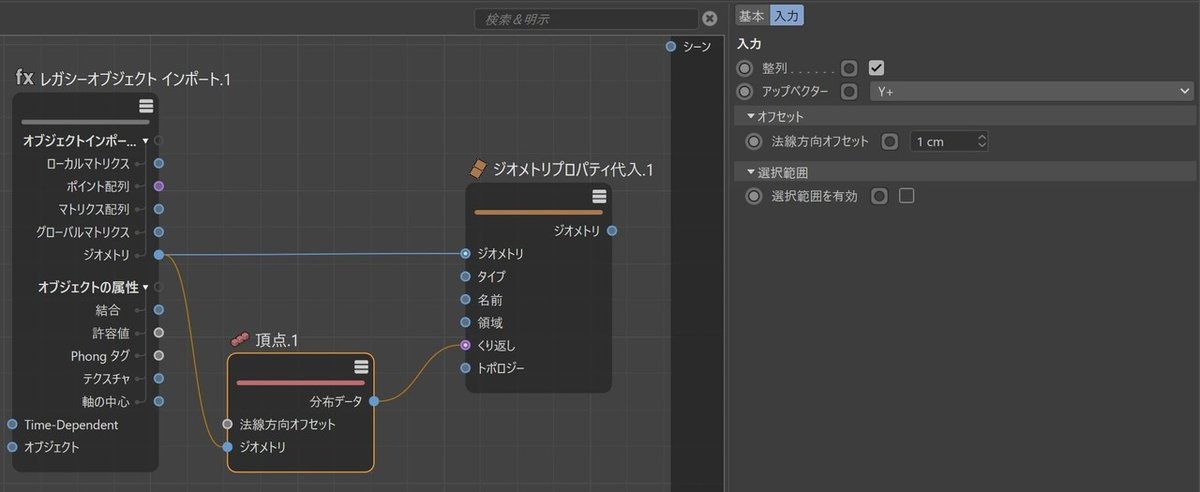
Task: Click the fx icon of Legacy Object Import node
Action: pyautogui.click(x=25, y=77)
